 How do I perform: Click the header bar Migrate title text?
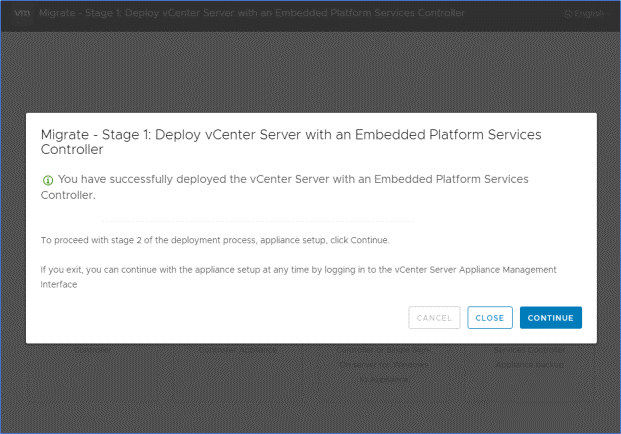251,13
